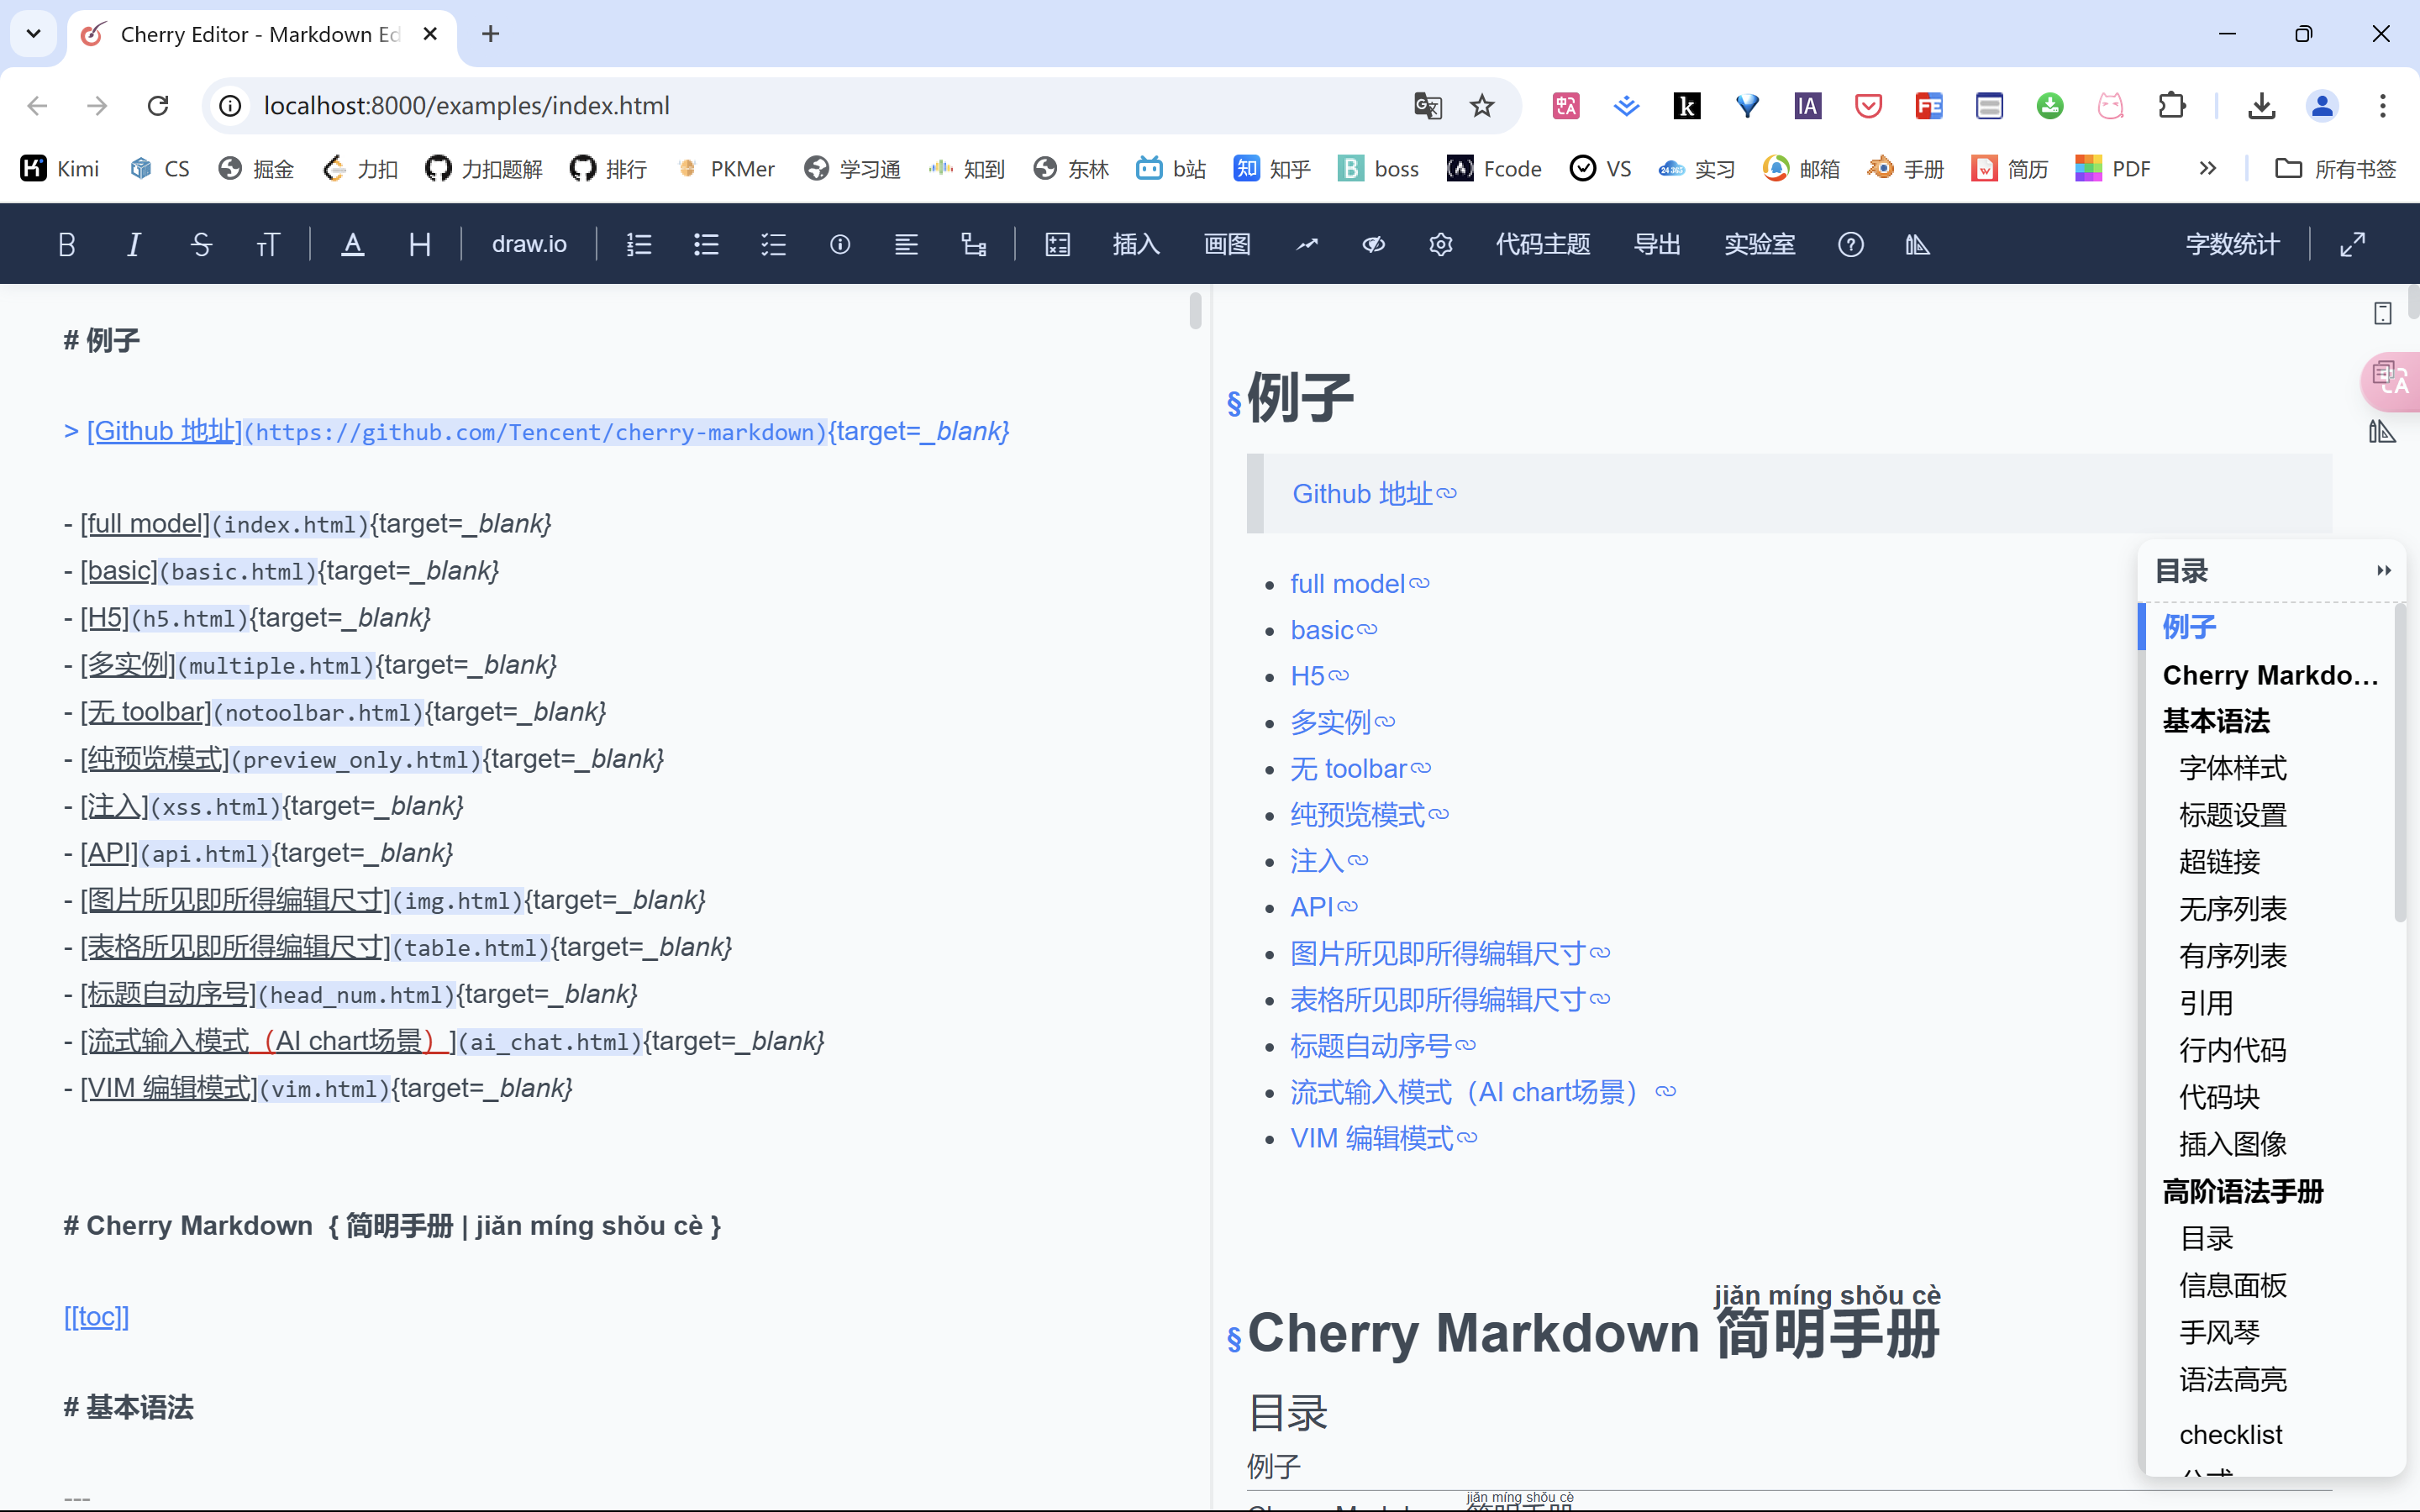This screenshot has width=2420, height=1512.
Task: Click the 字数统计 word count icon
Action: [x=2232, y=244]
